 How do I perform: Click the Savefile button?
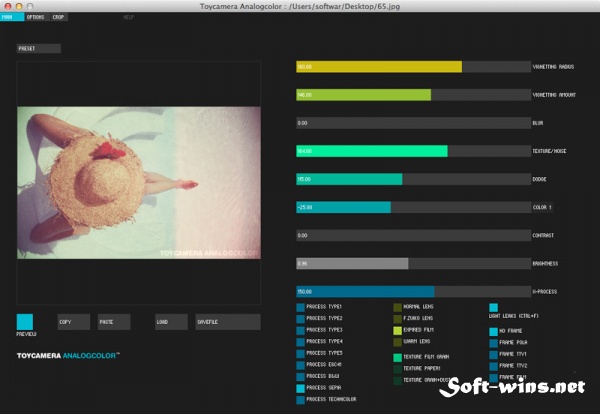[228, 322]
